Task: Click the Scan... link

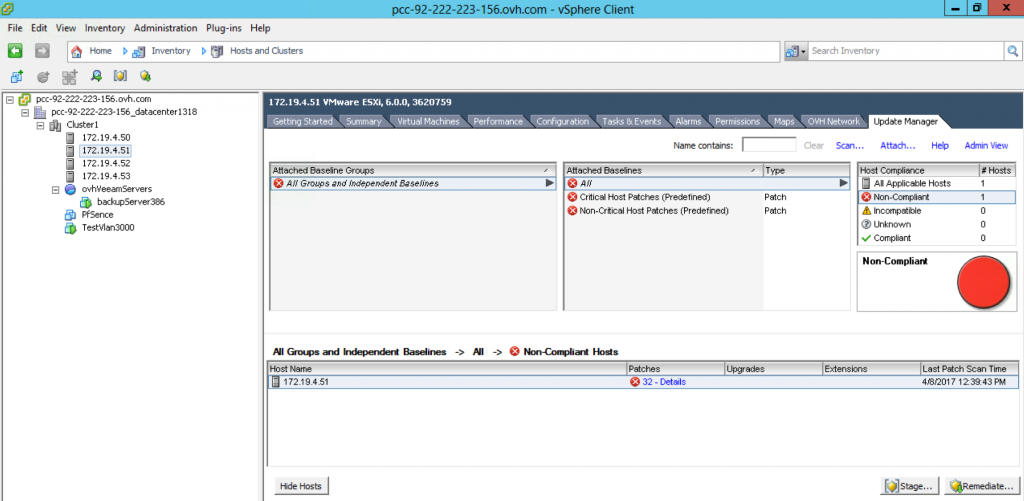Action: click(x=850, y=146)
